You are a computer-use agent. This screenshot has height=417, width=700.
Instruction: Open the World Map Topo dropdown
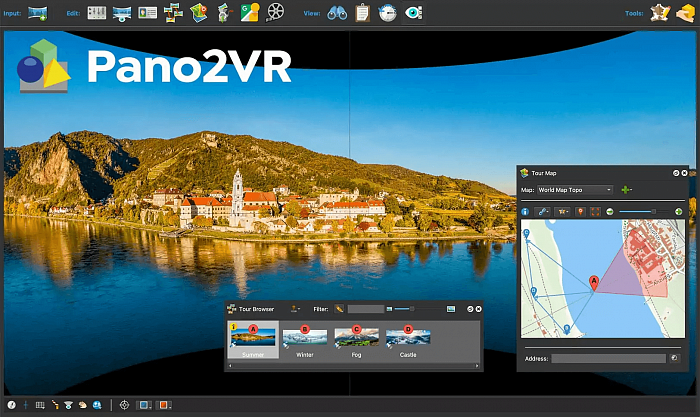click(575, 189)
